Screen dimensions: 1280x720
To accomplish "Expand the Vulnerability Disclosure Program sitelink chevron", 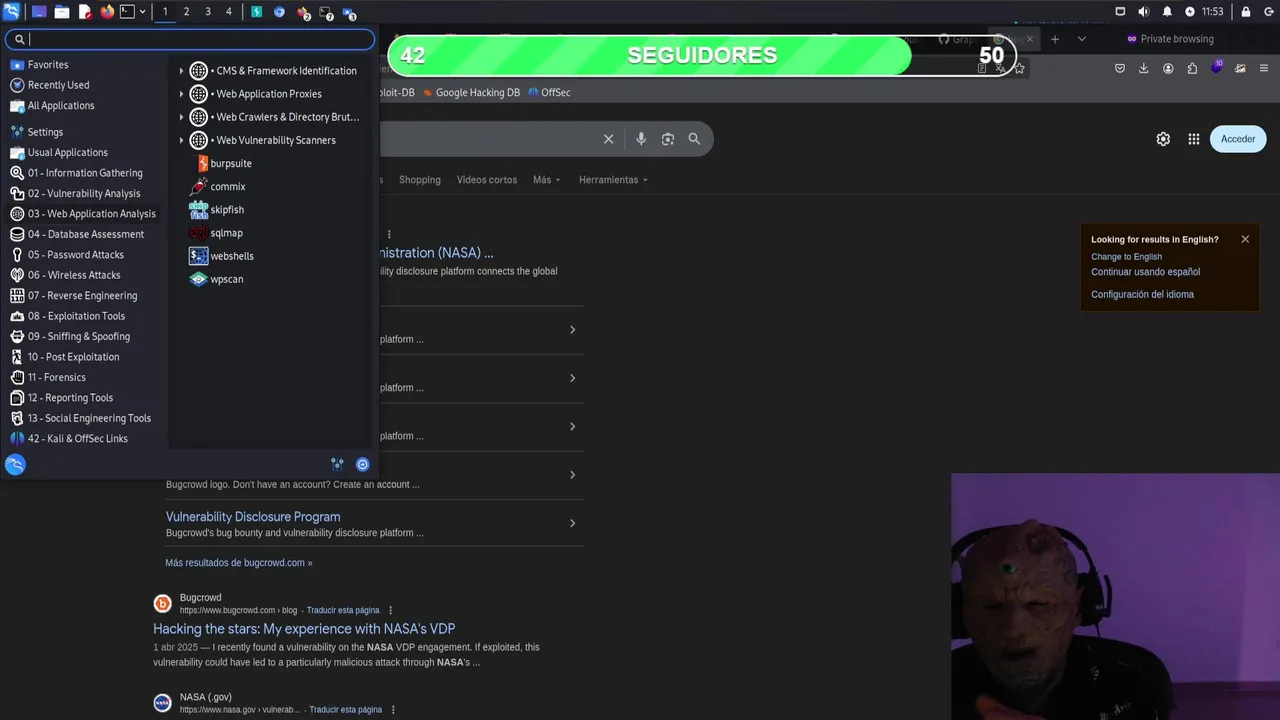I will coord(572,523).
